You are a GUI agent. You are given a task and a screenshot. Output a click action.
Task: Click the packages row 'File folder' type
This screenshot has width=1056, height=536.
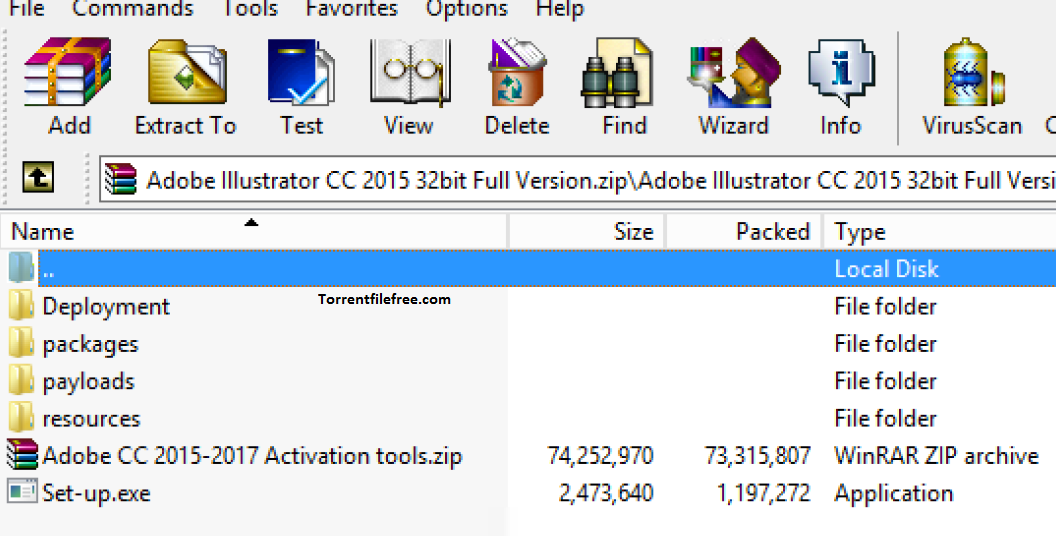(x=885, y=343)
